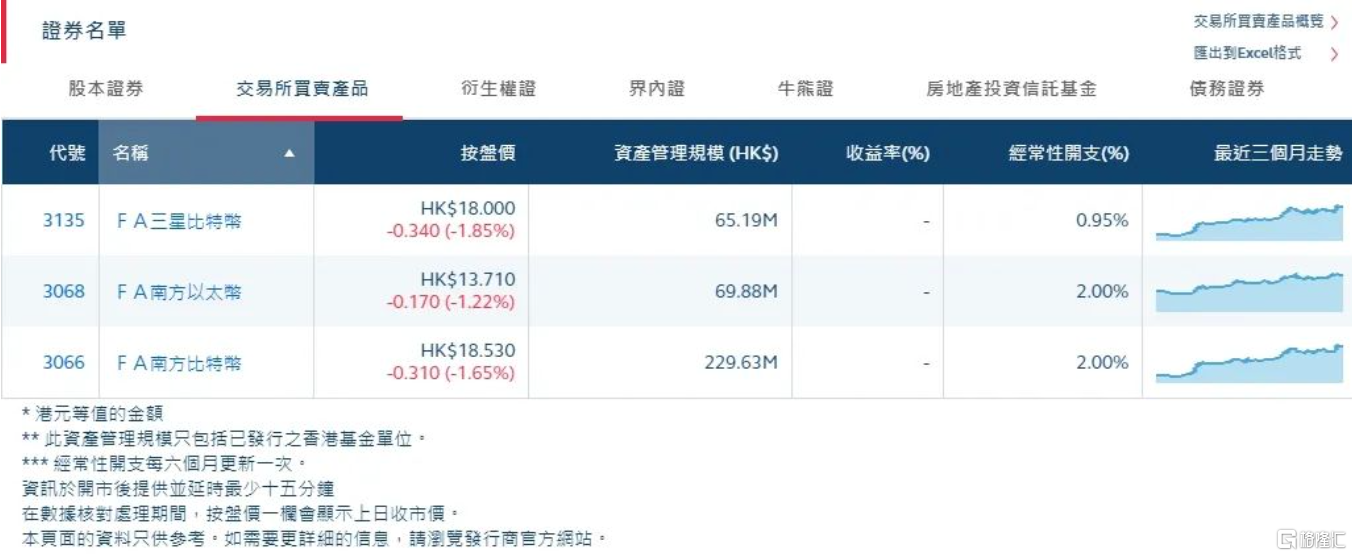Sort by 資產管理規模 (HK$) column header
The width and height of the screenshot is (1352, 556).
click(696, 154)
